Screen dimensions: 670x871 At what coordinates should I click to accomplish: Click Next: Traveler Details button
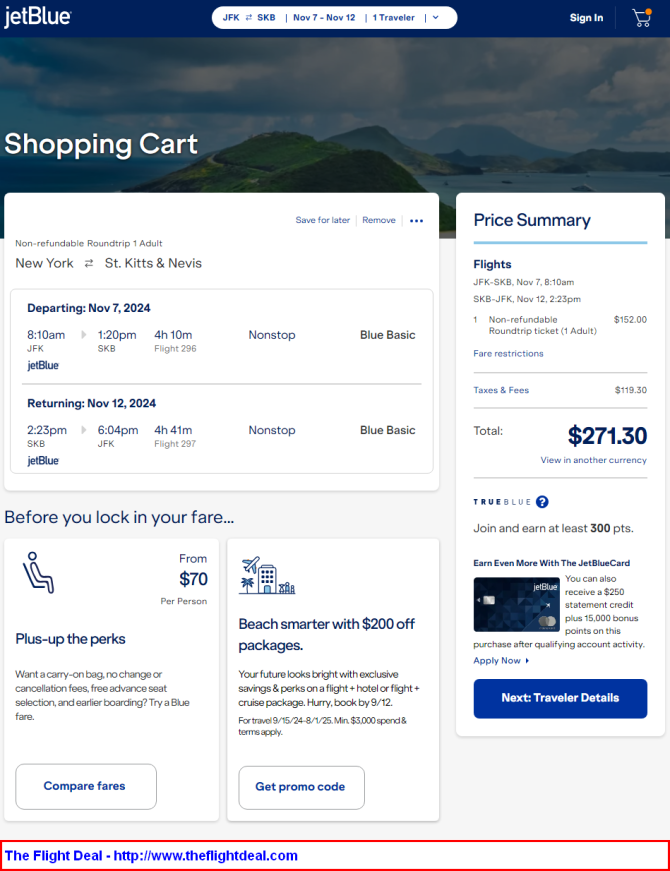coord(560,698)
